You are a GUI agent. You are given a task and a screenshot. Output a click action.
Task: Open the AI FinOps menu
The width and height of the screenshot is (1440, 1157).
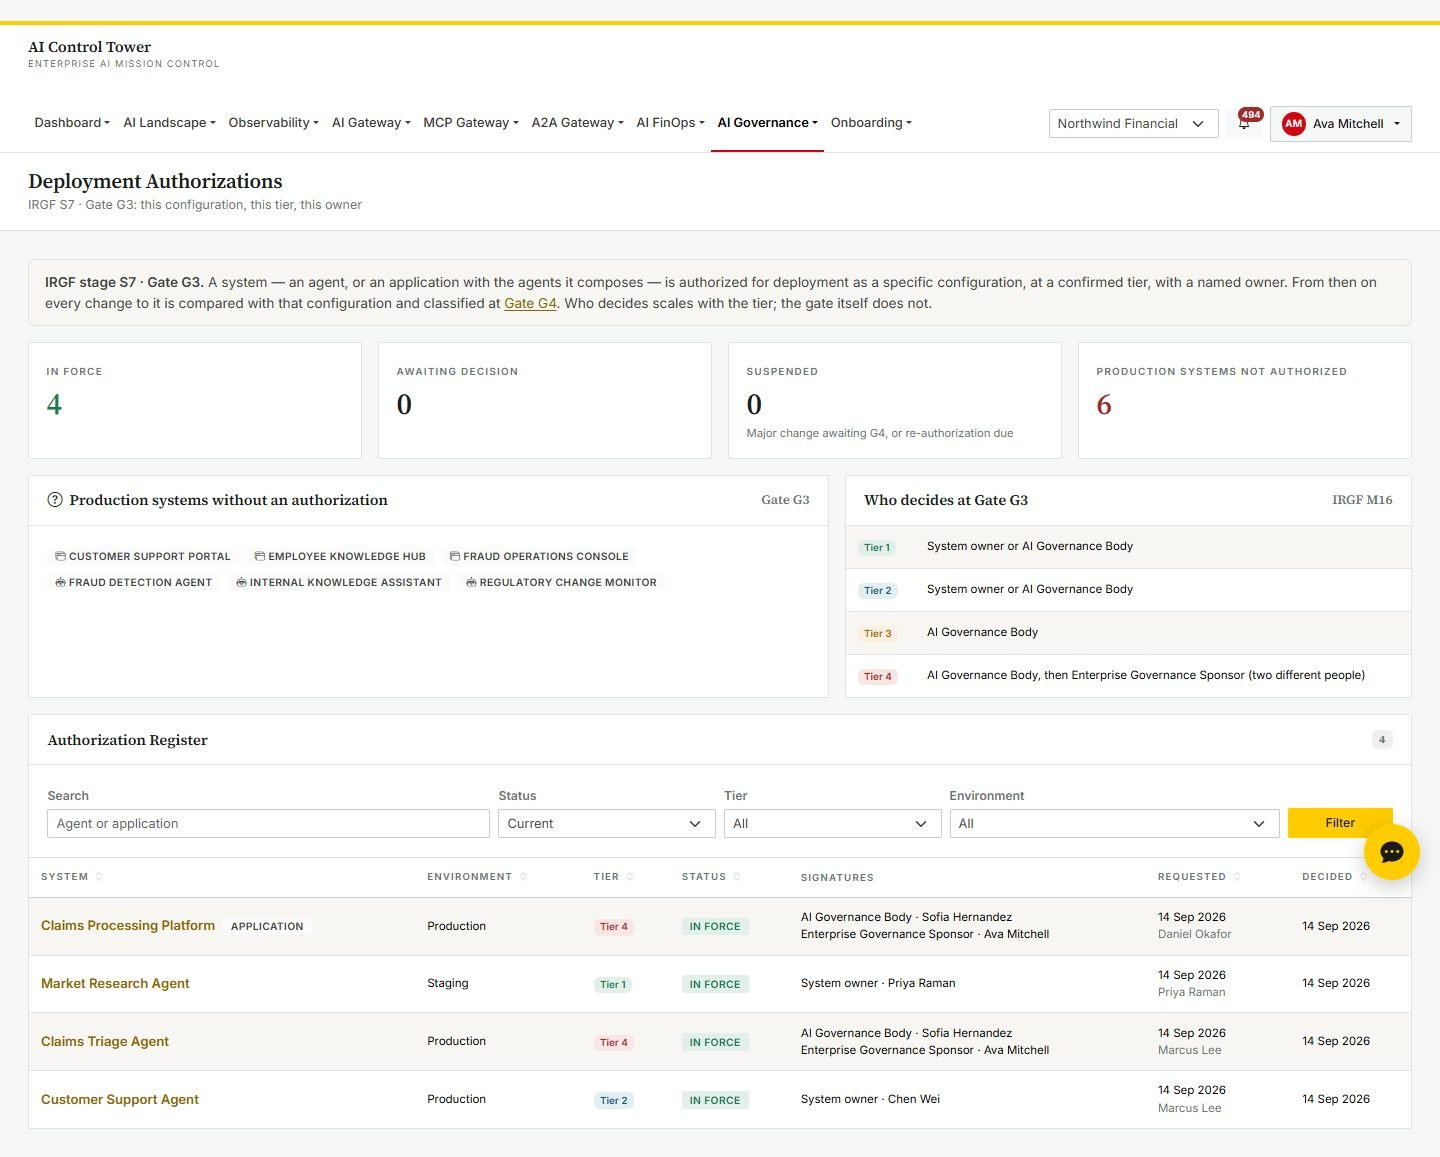click(670, 123)
